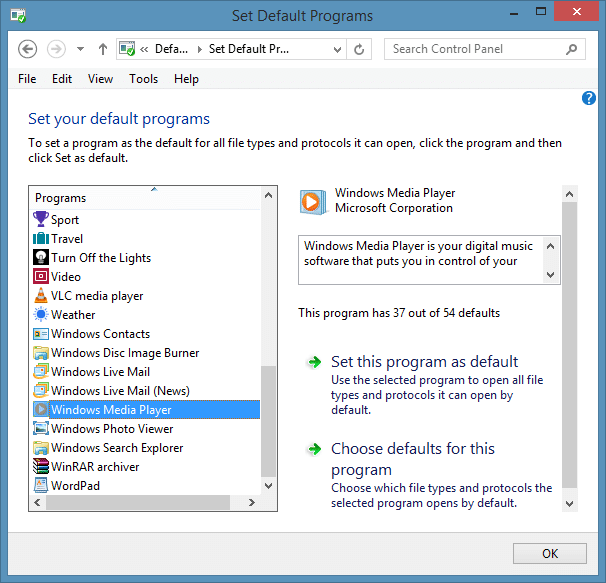Click the search magnifier icon

pyautogui.click(x=572, y=49)
